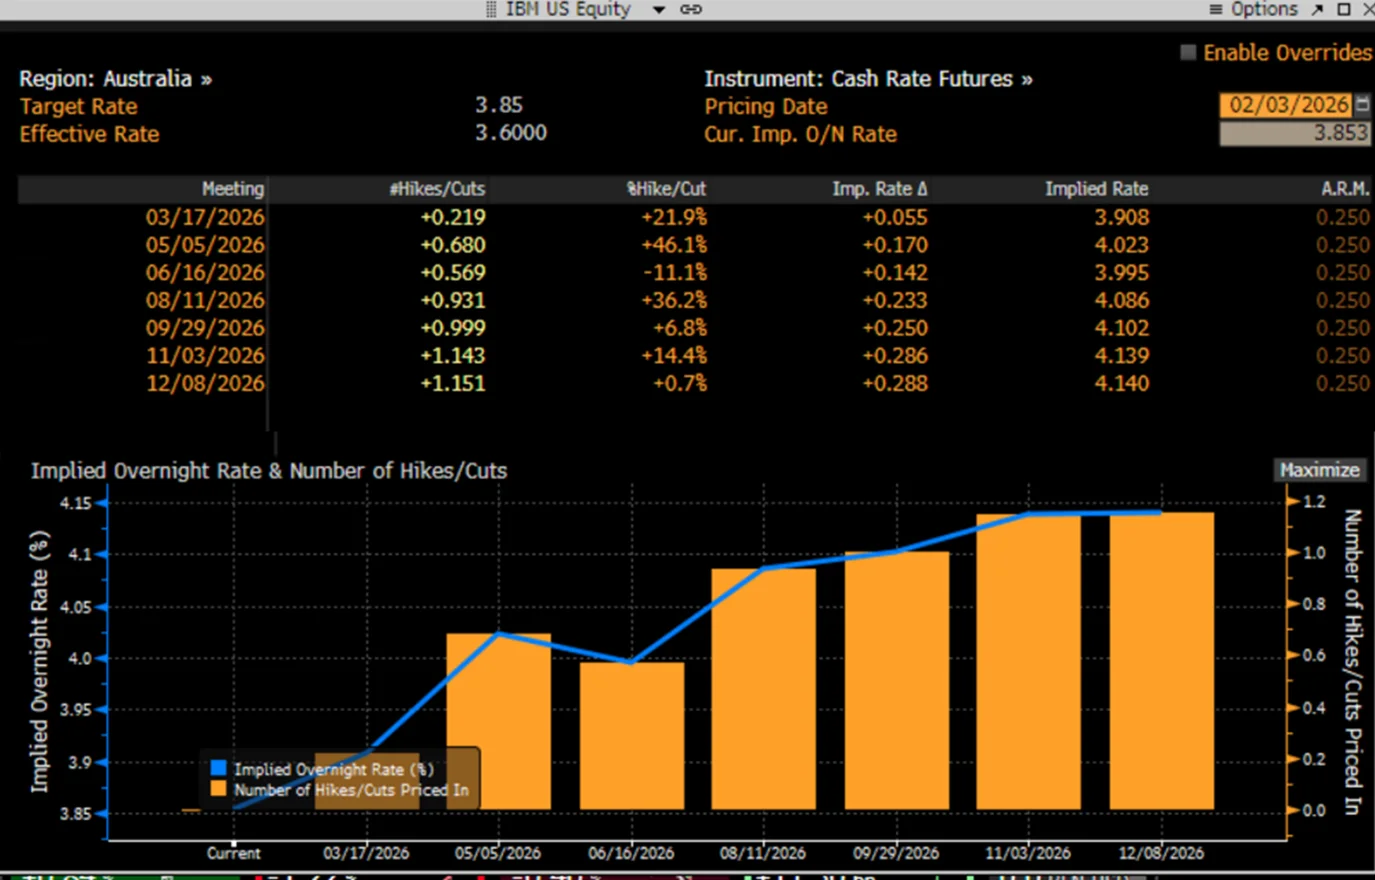Expand the chevron after Region: Australia
Image resolution: width=1375 pixels, height=880 pixels.
(206, 78)
